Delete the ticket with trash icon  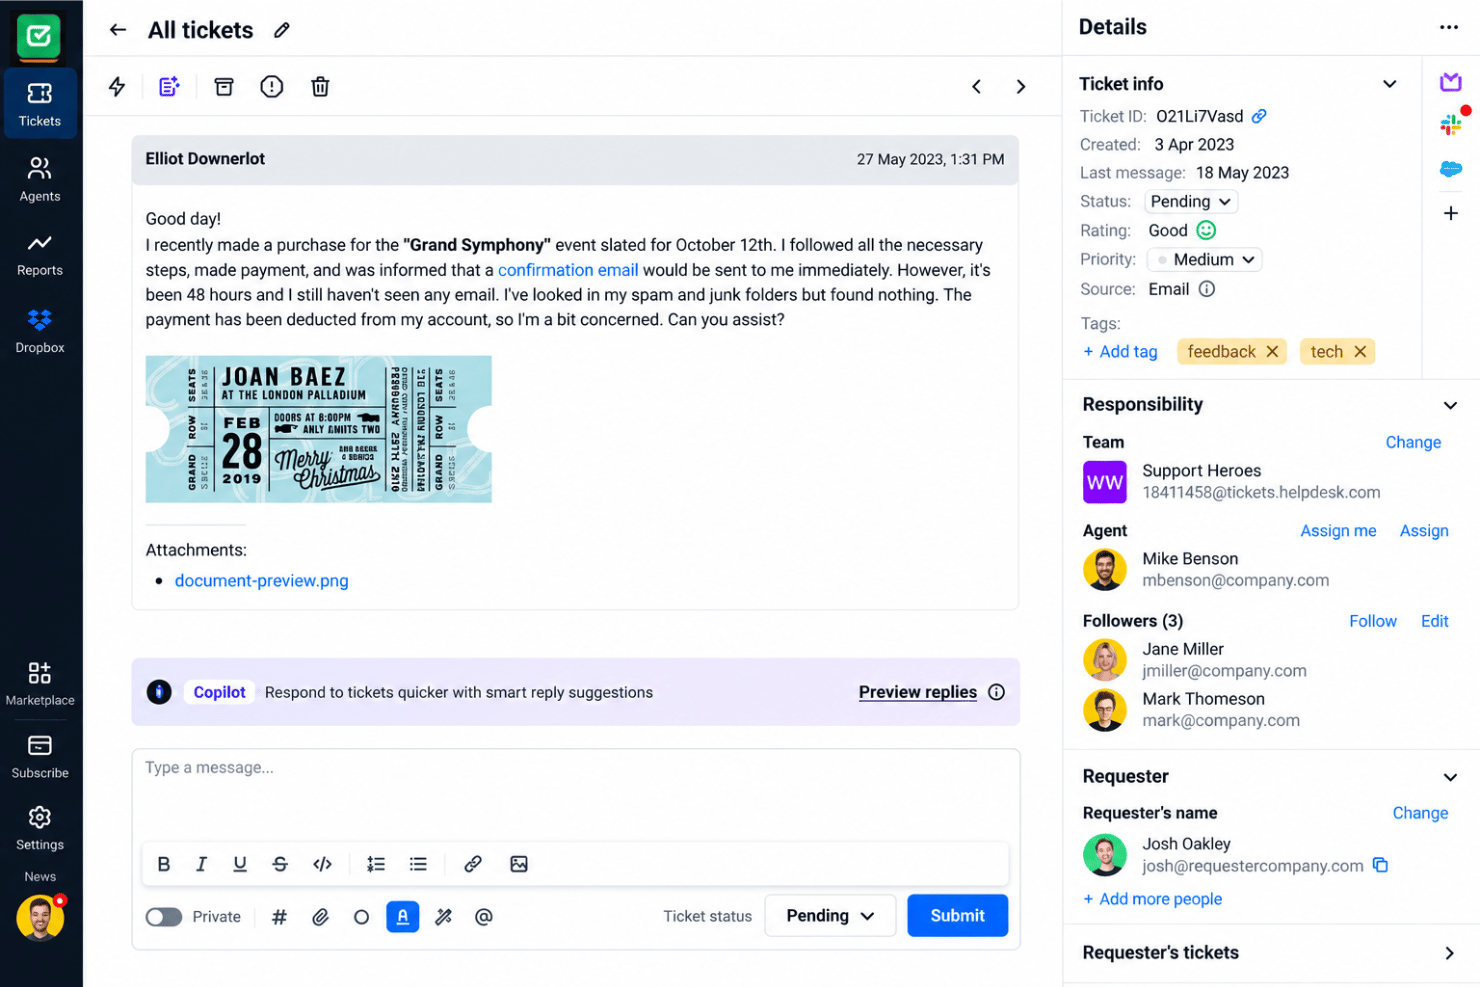click(x=320, y=87)
